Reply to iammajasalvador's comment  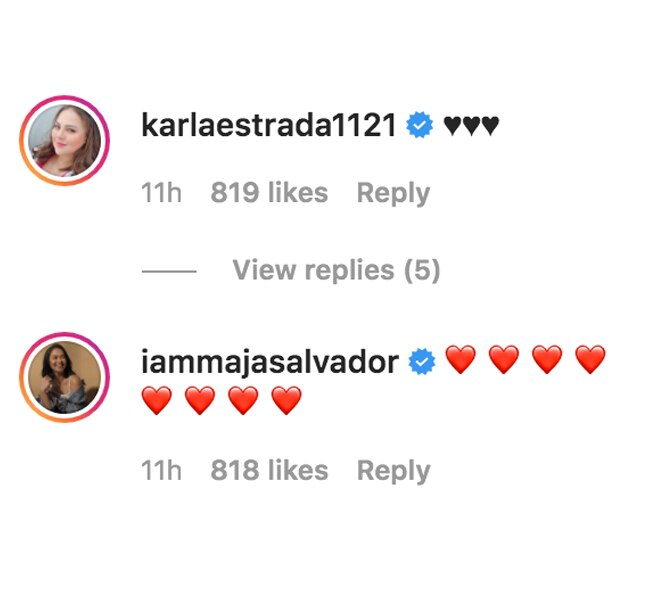tap(393, 471)
